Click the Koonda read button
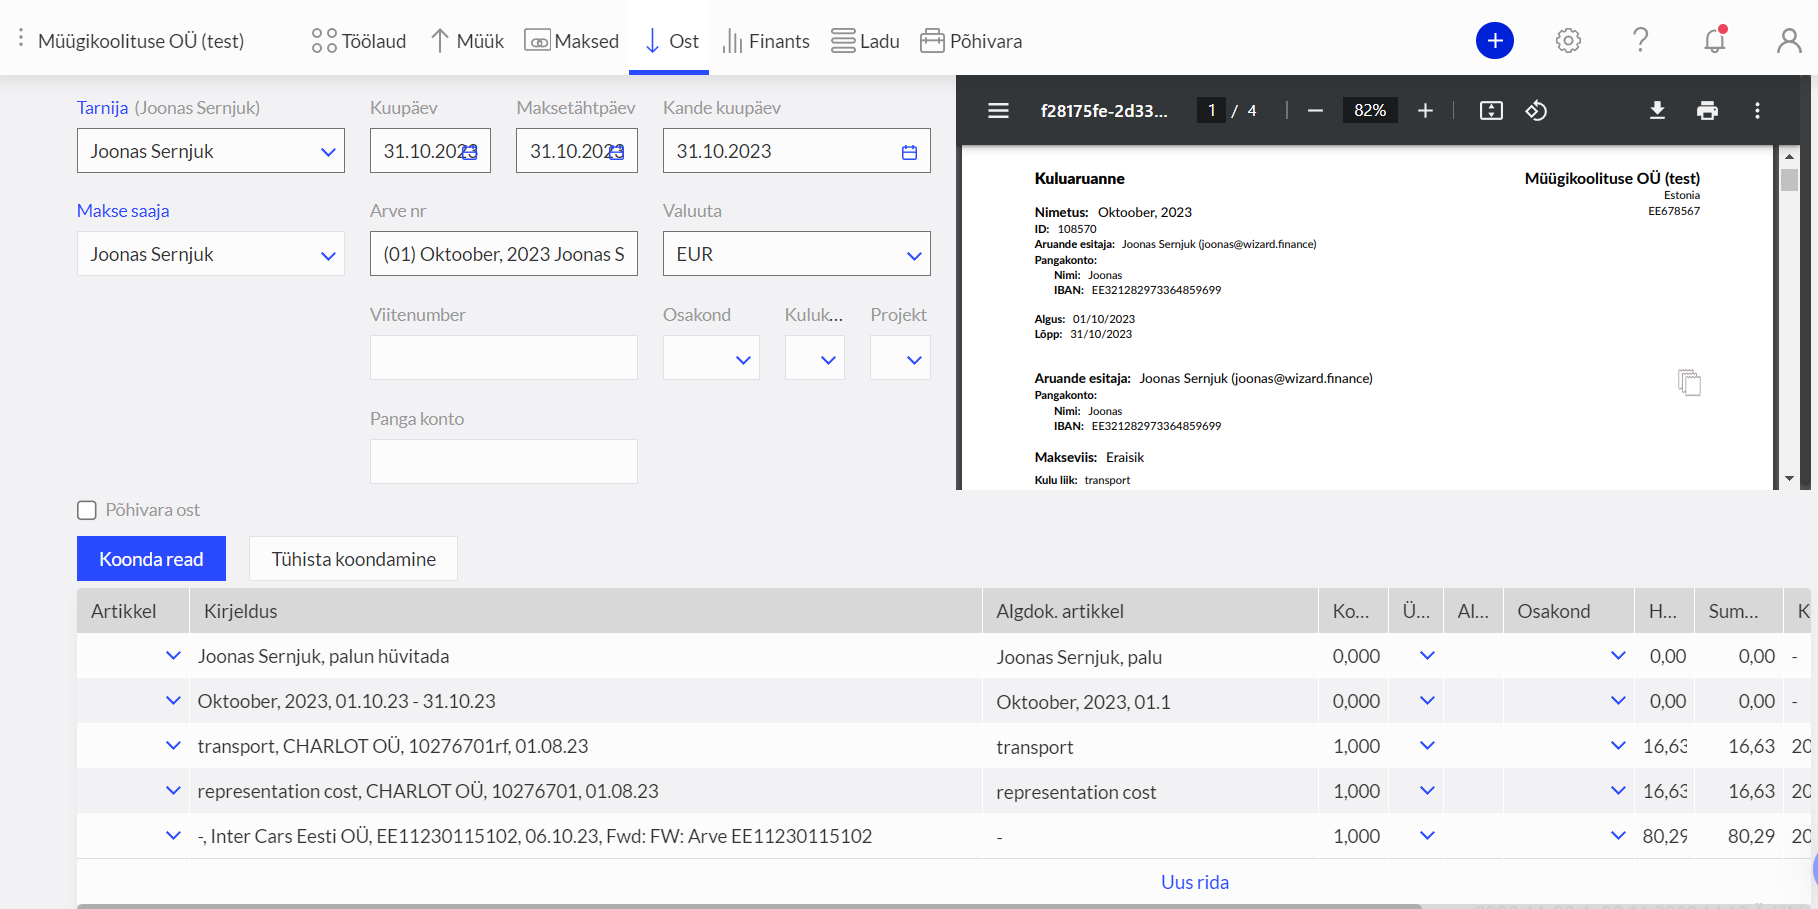The width and height of the screenshot is (1818, 909). point(151,559)
